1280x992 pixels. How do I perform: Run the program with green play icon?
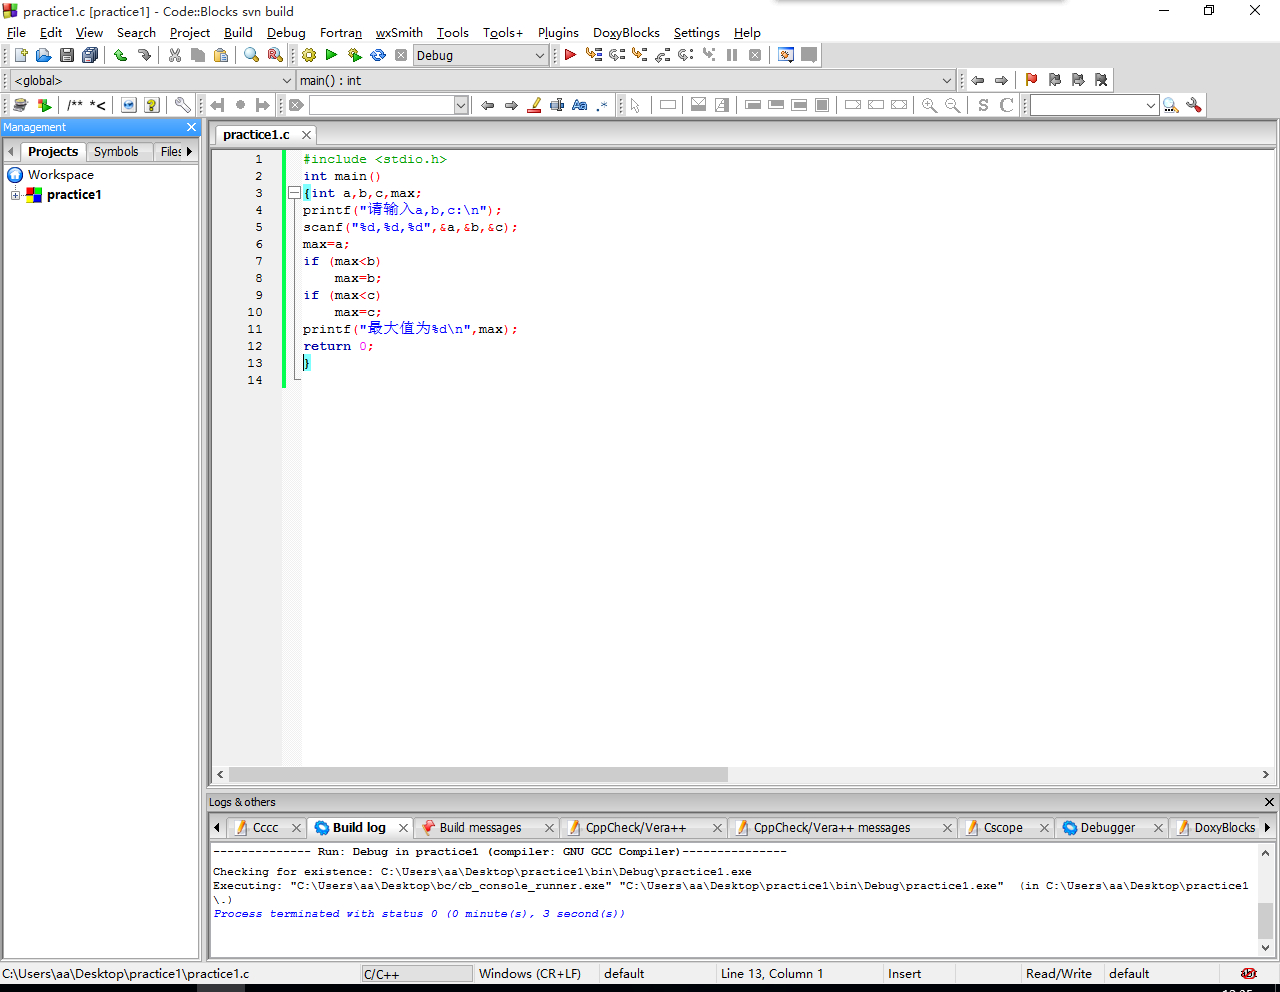point(331,55)
